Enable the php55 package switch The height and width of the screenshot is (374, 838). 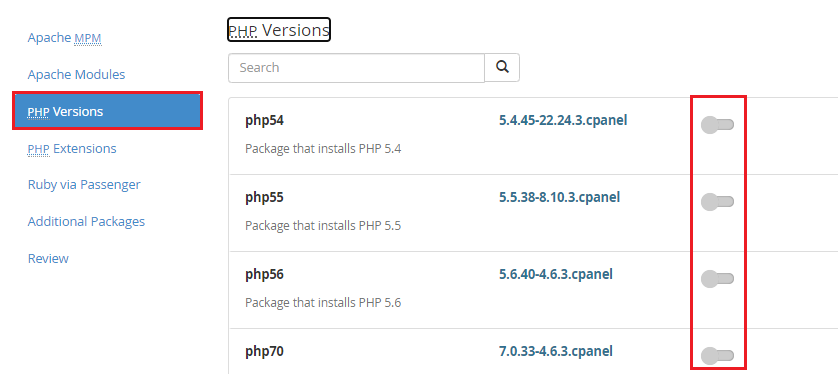pos(717,202)
